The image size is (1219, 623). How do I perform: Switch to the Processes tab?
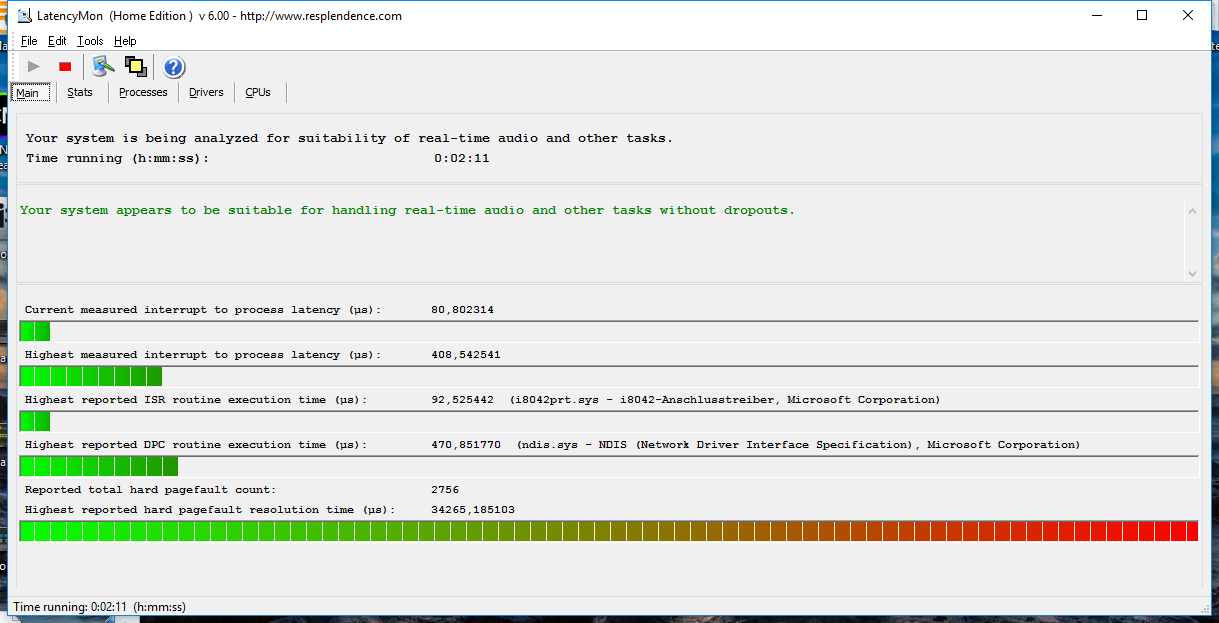(143, 93)
